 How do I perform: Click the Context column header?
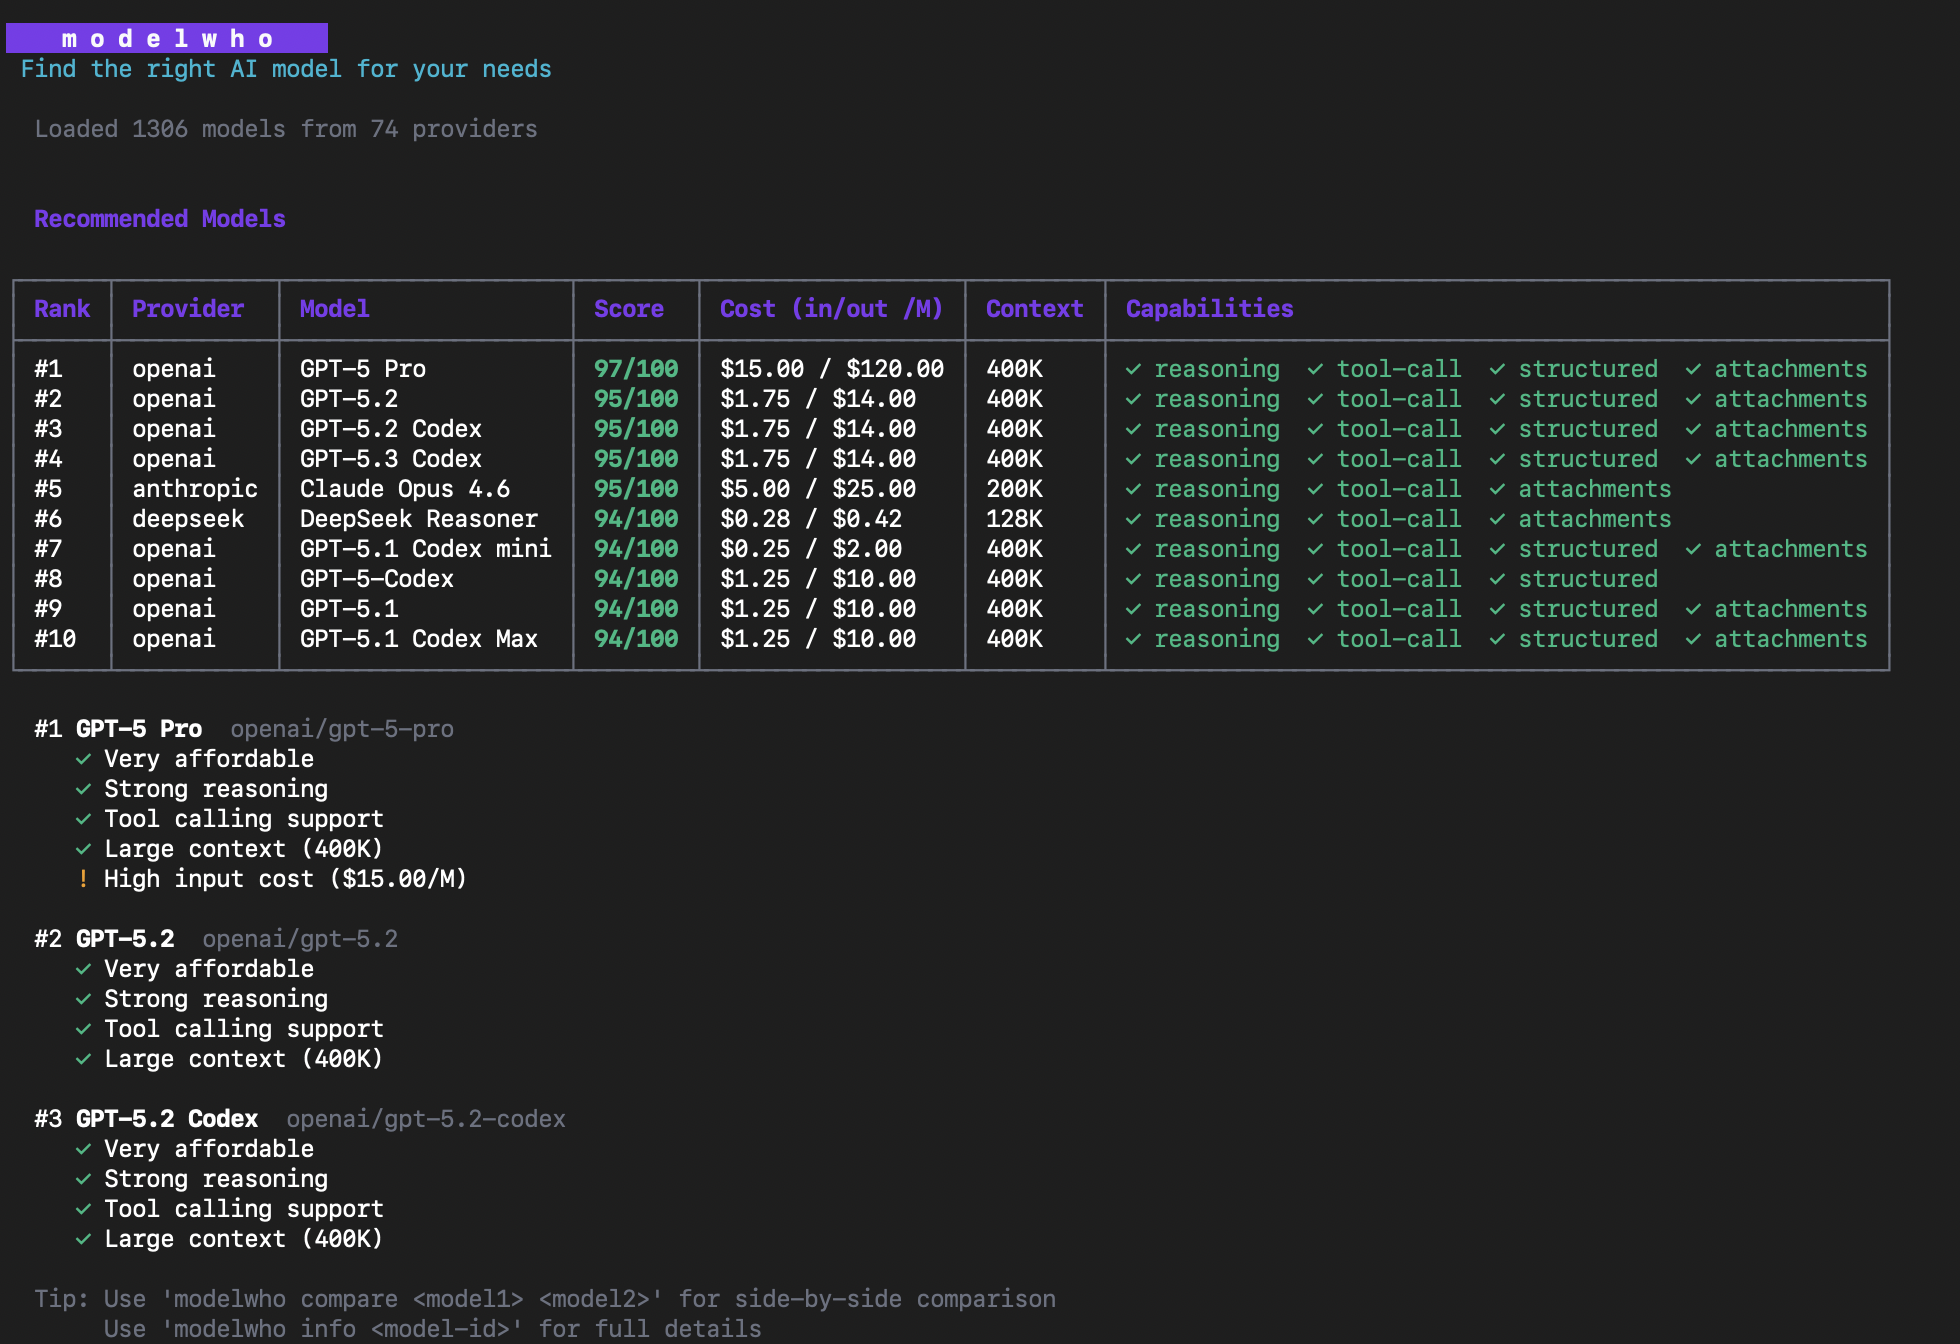[1035, 309]
